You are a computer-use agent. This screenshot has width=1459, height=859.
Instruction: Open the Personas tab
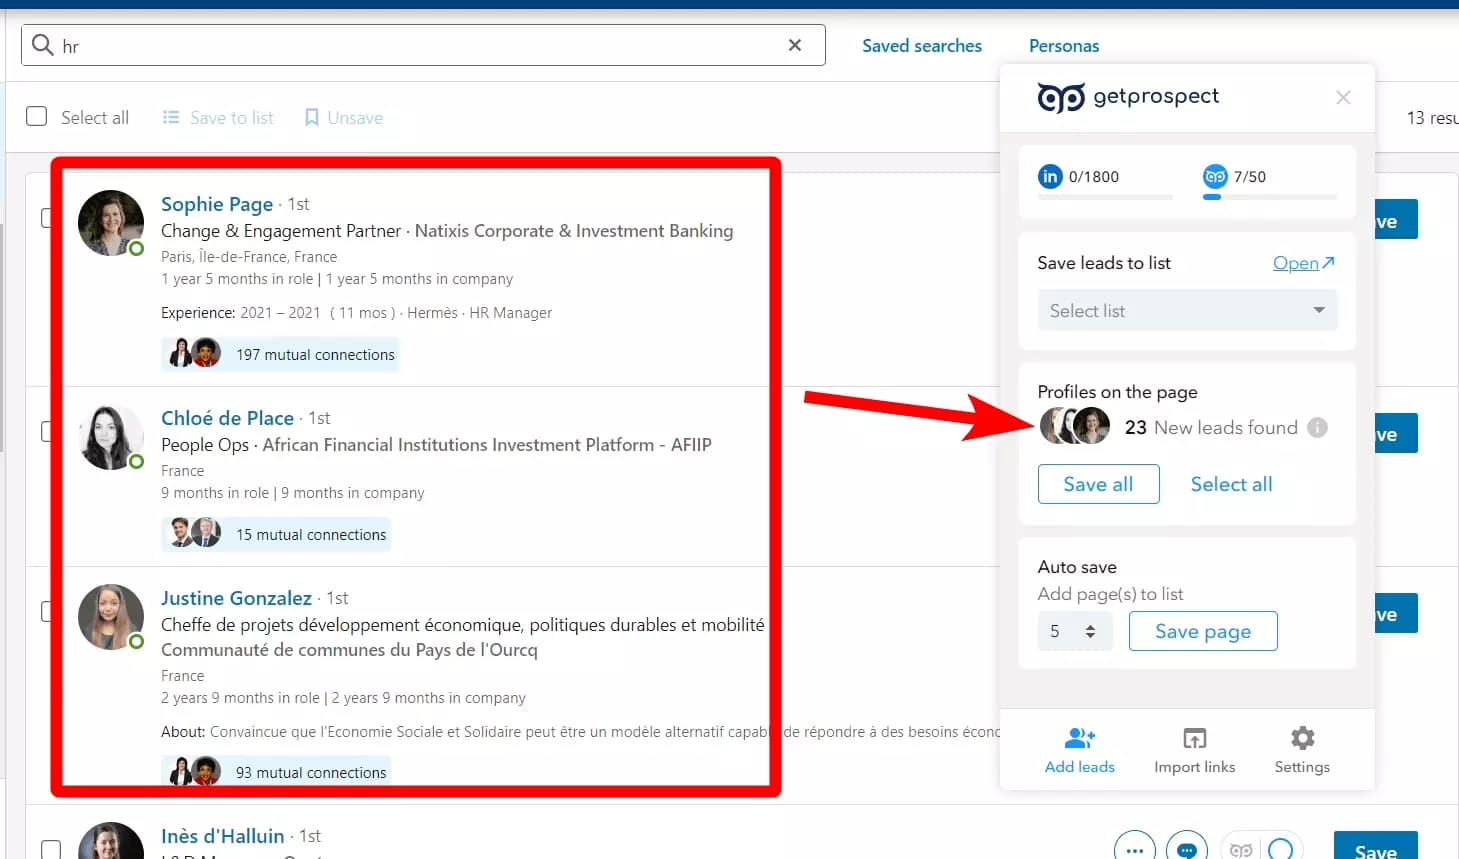point(1063,45)
